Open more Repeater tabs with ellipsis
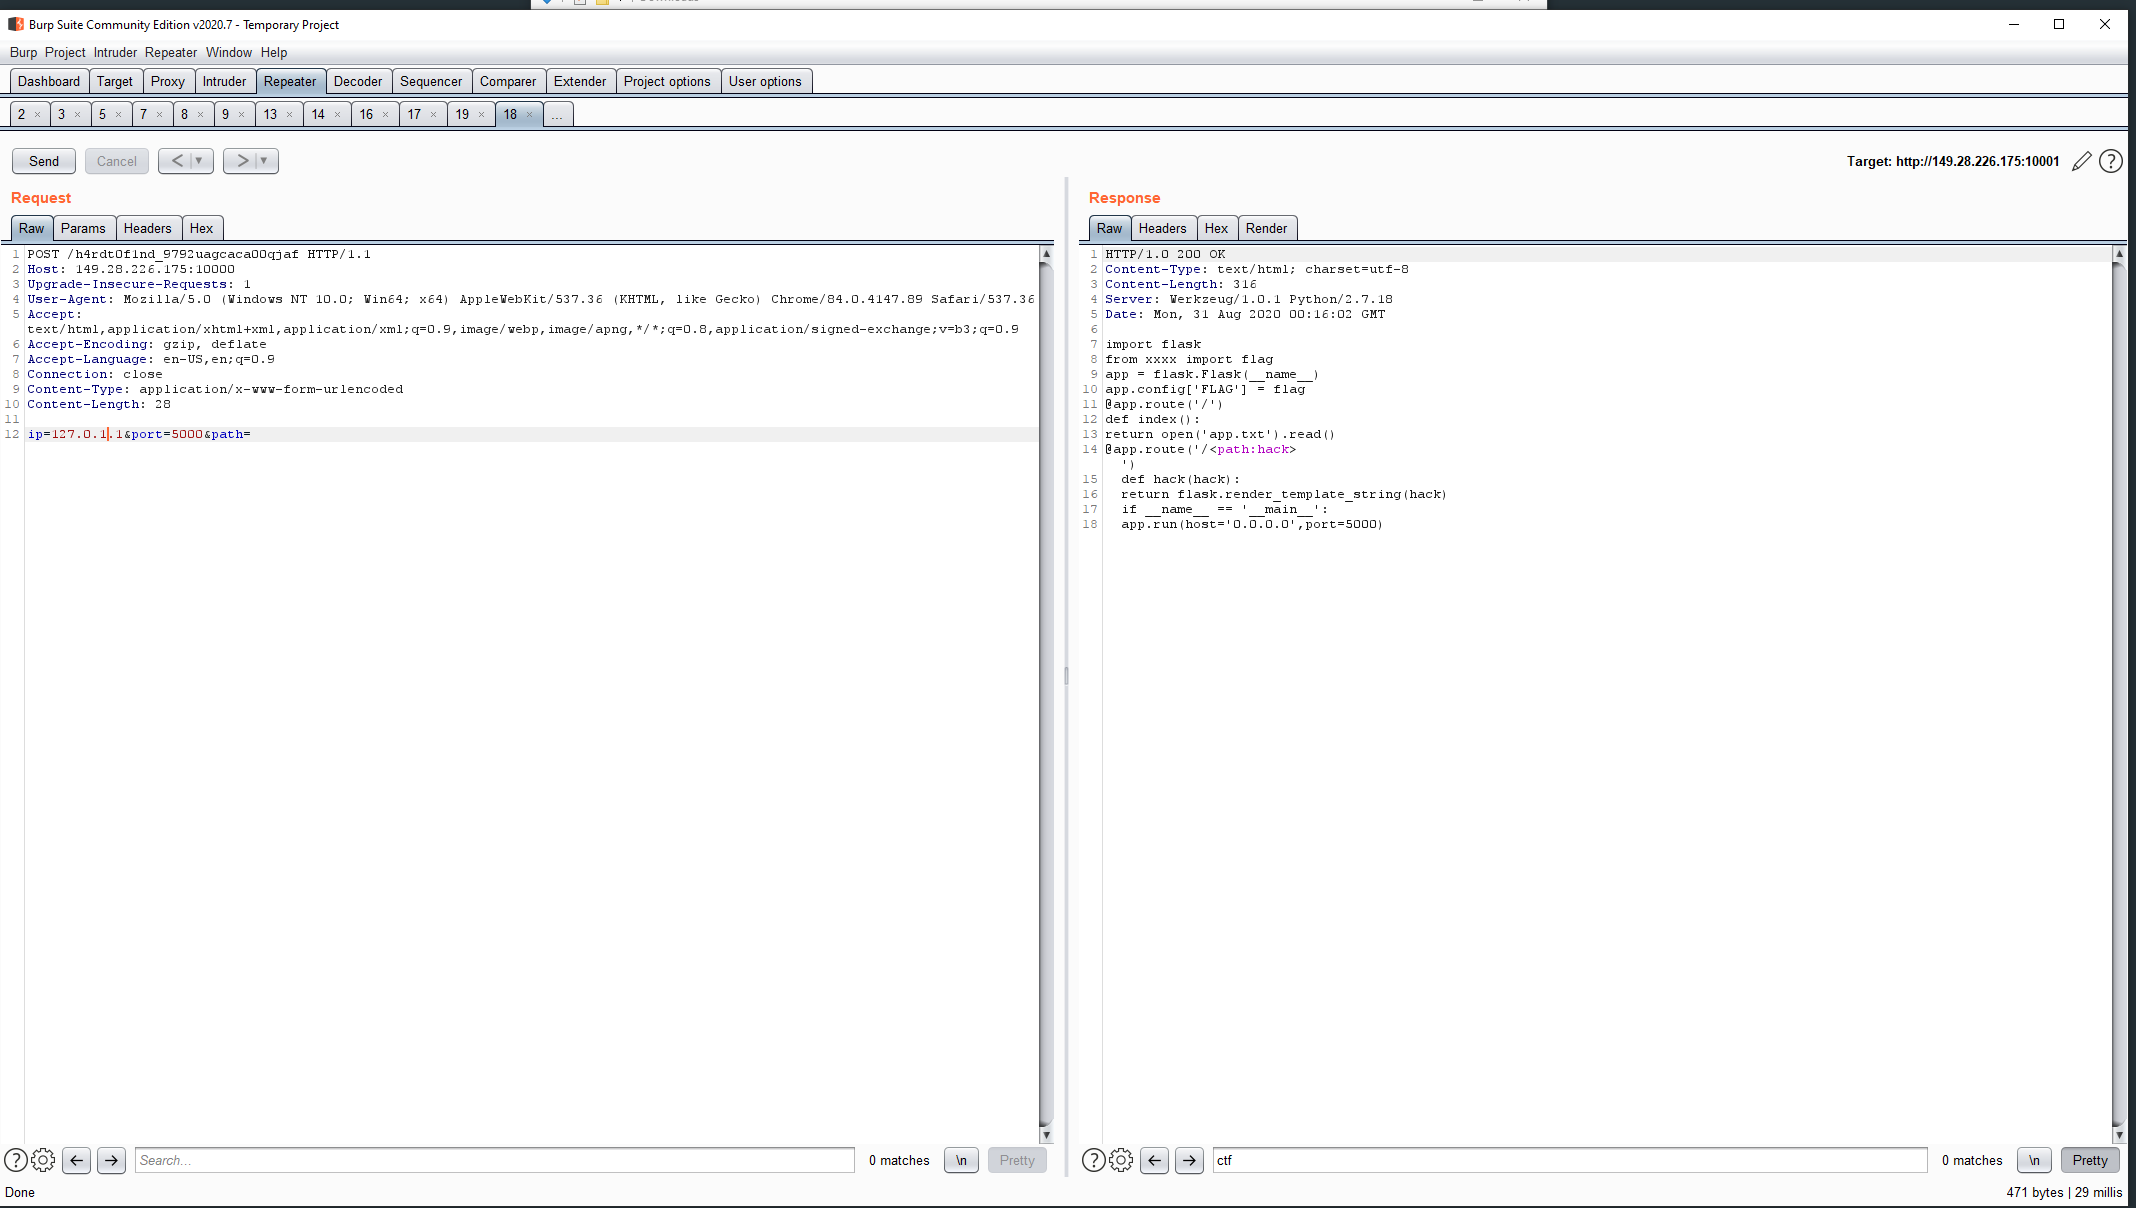The width and height of the screenshot is (2136, 1208). click(557, 115)
